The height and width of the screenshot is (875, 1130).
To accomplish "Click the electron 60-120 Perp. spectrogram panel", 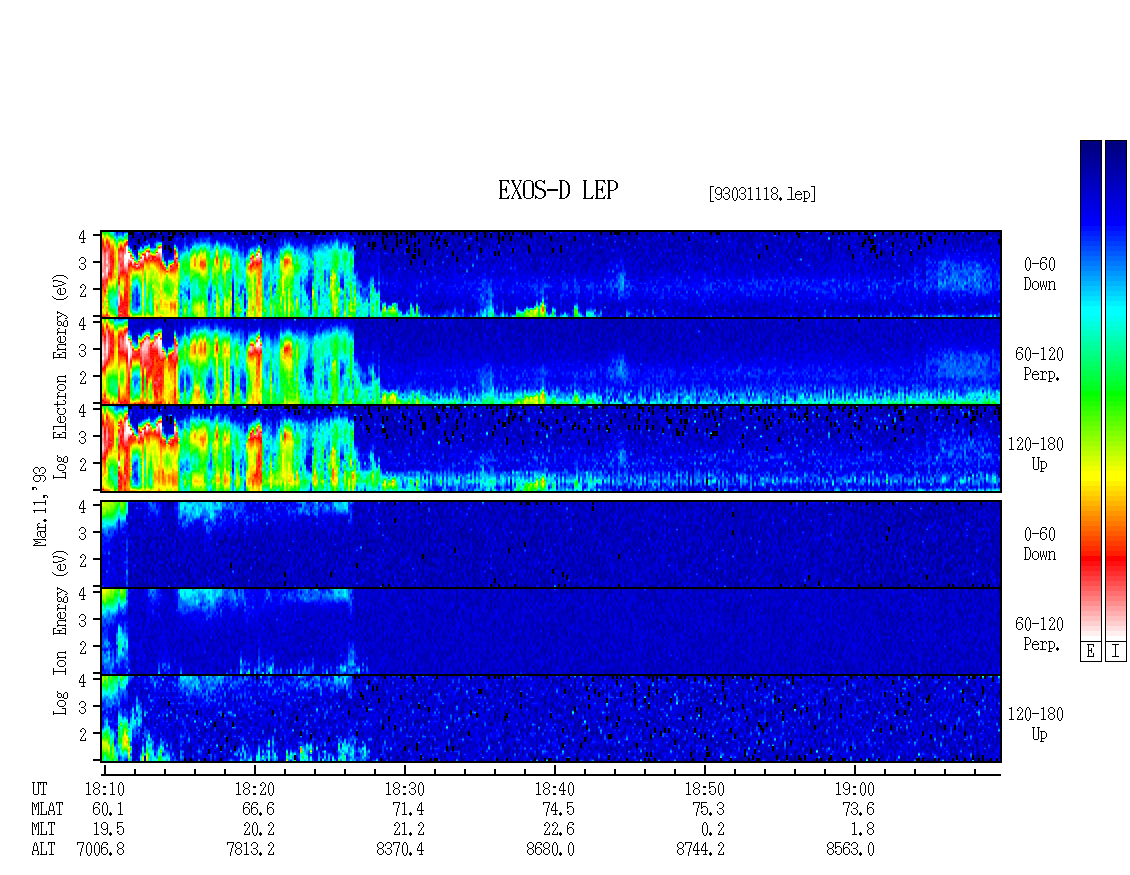I will 551,361.
